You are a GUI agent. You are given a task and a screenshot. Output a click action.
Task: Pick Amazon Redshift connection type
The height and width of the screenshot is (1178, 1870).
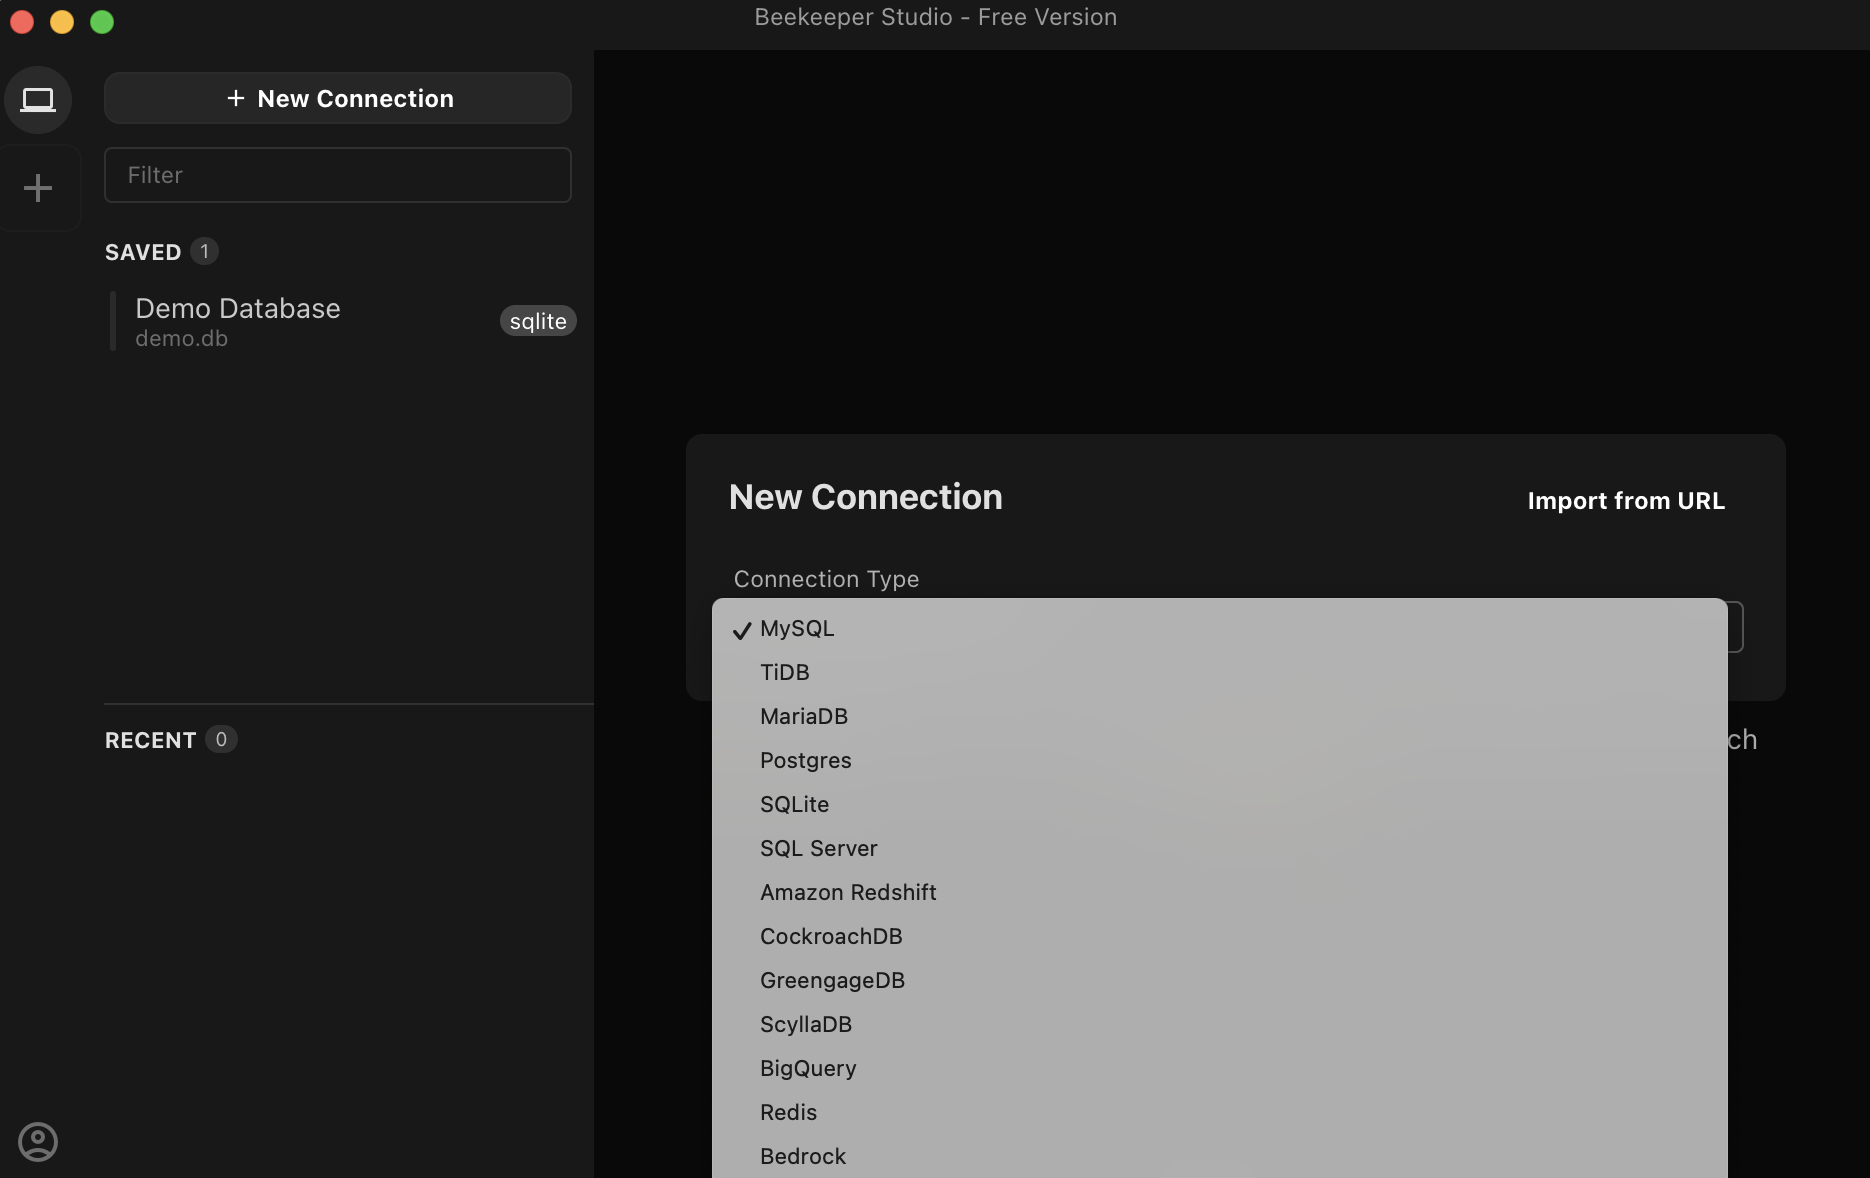click(x=1219, y=892)
